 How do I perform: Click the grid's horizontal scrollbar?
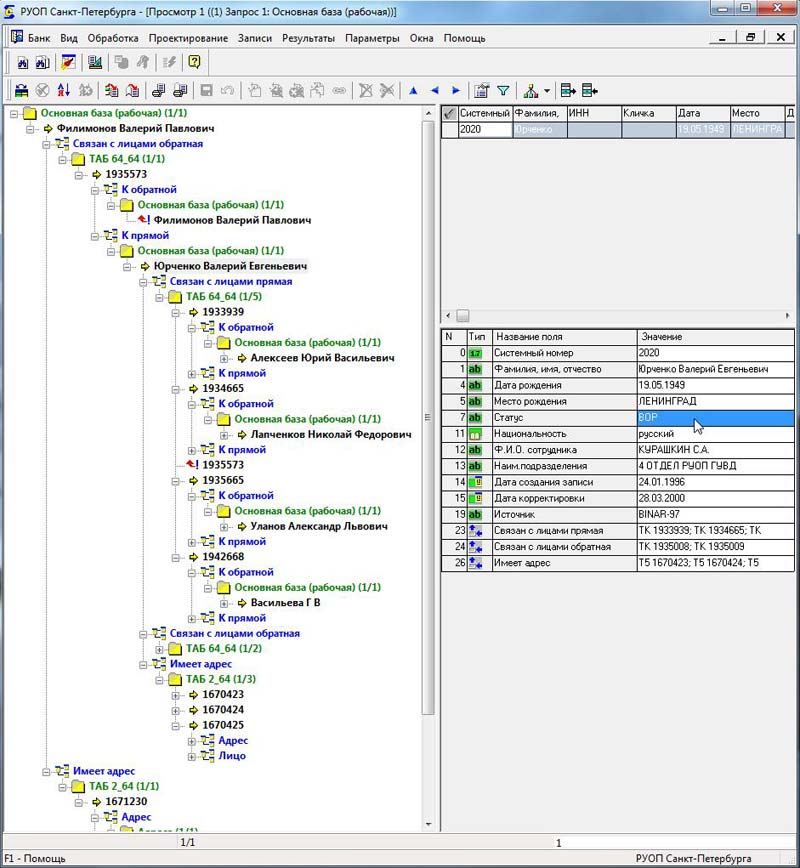coord(620,315)
